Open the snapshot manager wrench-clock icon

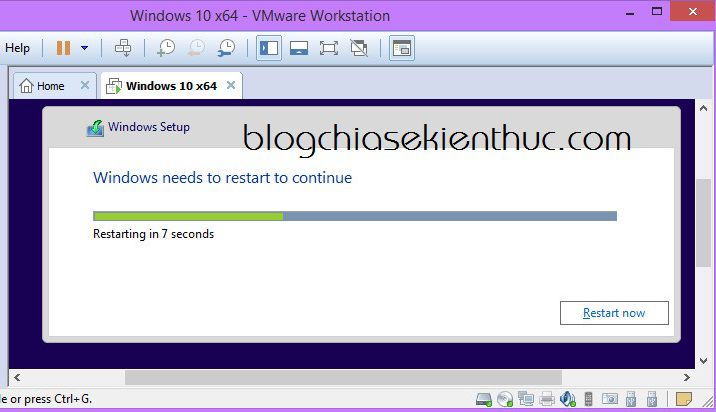tap(226, 48)
